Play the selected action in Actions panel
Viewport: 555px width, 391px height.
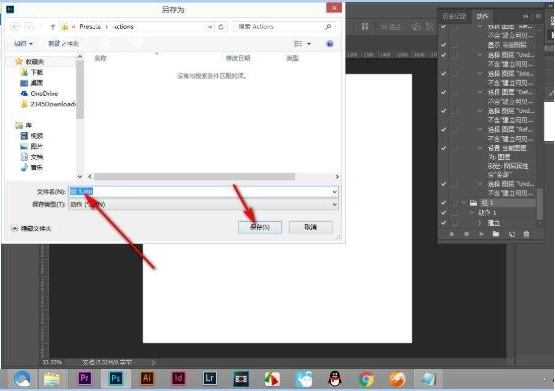(481, 234)
